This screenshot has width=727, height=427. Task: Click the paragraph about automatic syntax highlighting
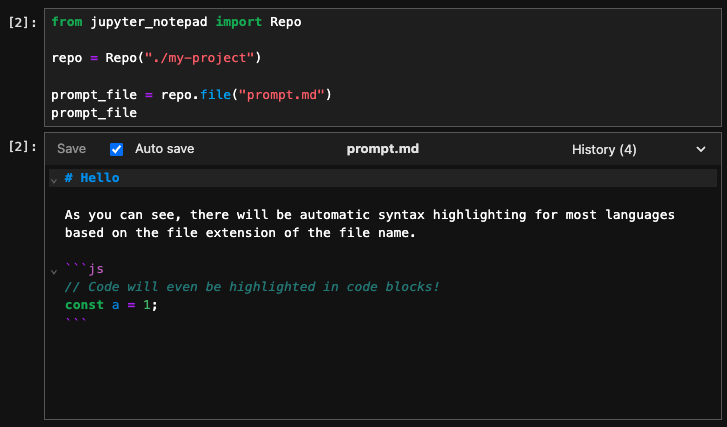click(370, 223)
